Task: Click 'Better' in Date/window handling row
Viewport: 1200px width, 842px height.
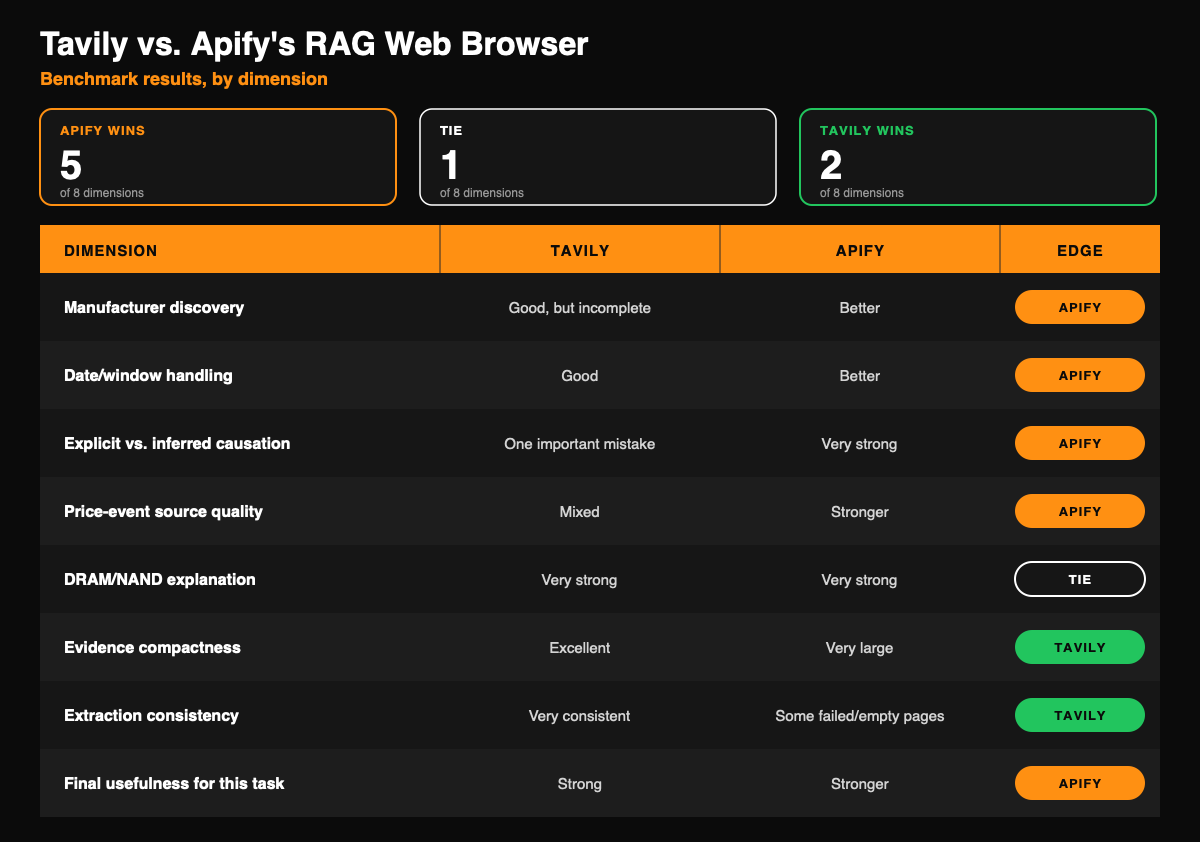Action: click(x=860, y=376)
